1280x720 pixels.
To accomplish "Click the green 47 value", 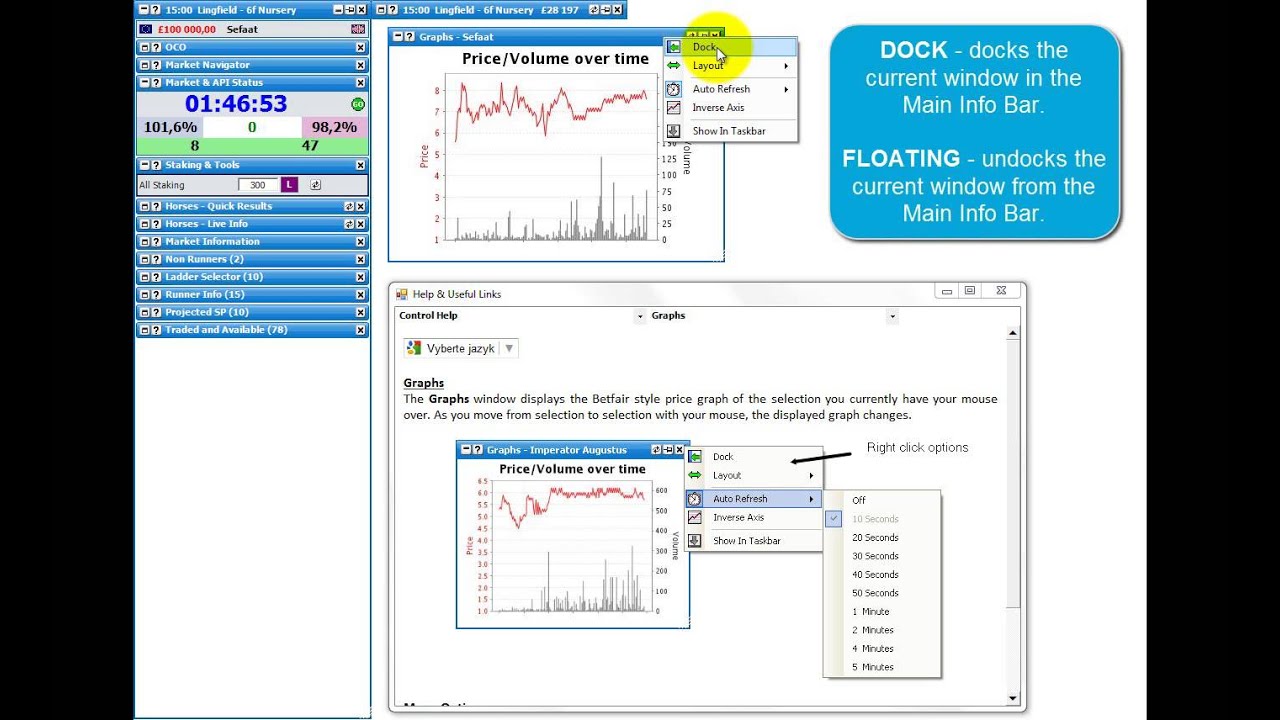I will [310, 146].
